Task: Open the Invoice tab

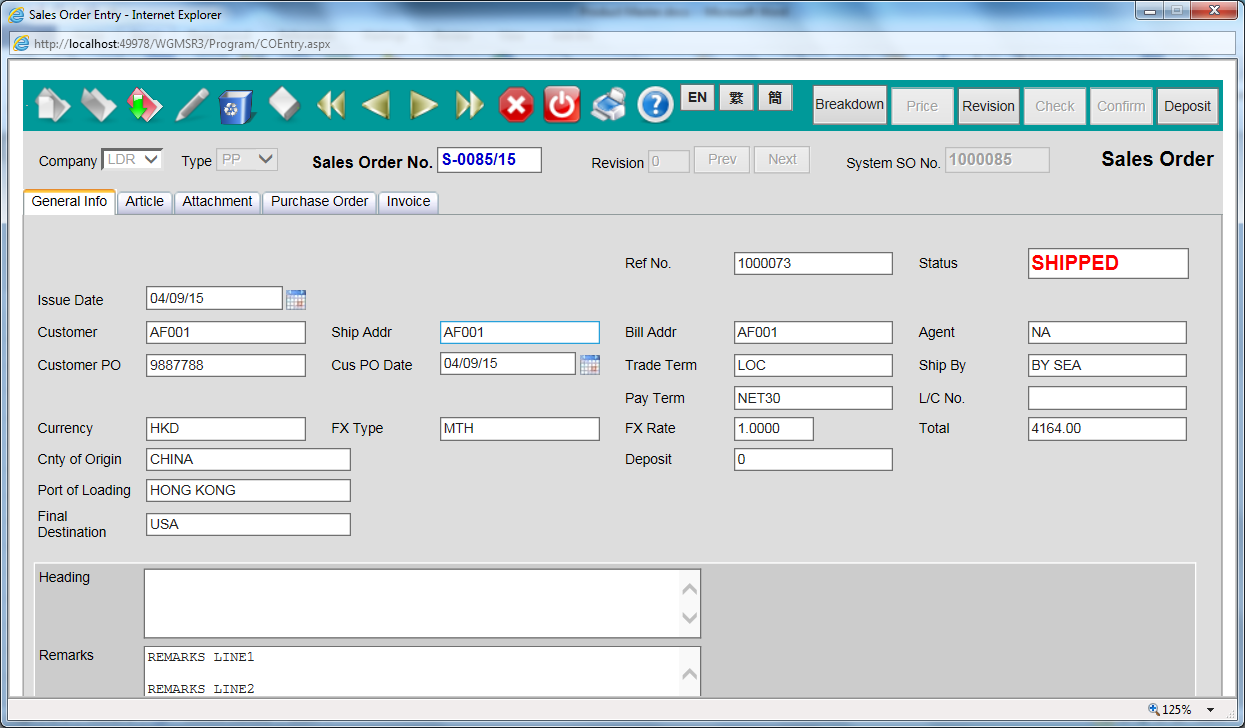Action: point(409,202)
